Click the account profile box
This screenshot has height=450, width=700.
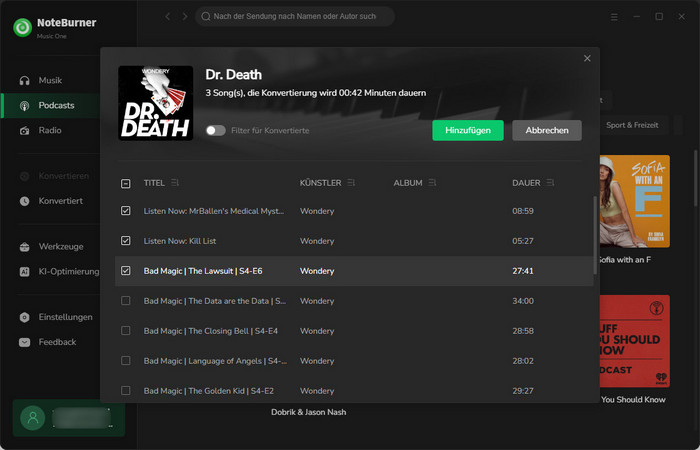click(x=69, y=418)
